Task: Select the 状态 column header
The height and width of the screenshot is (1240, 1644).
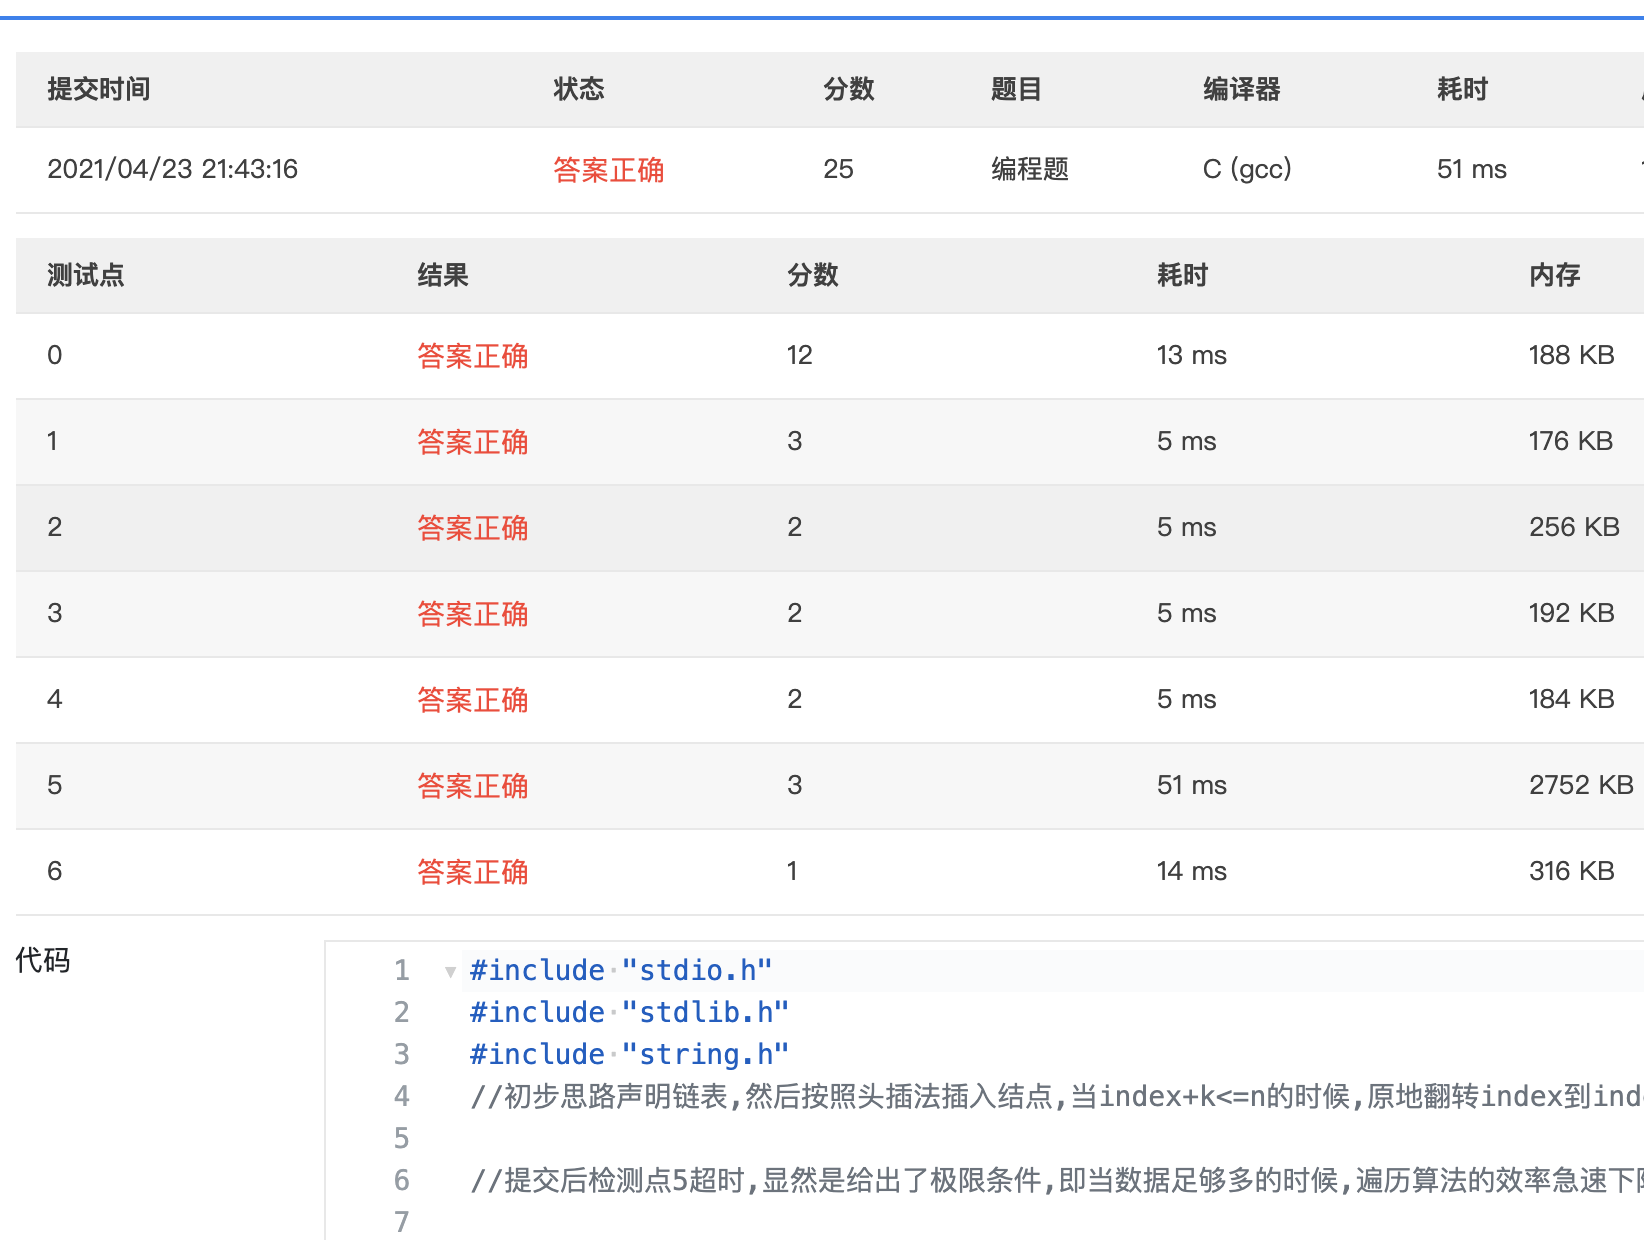Action: coord(579,89)
